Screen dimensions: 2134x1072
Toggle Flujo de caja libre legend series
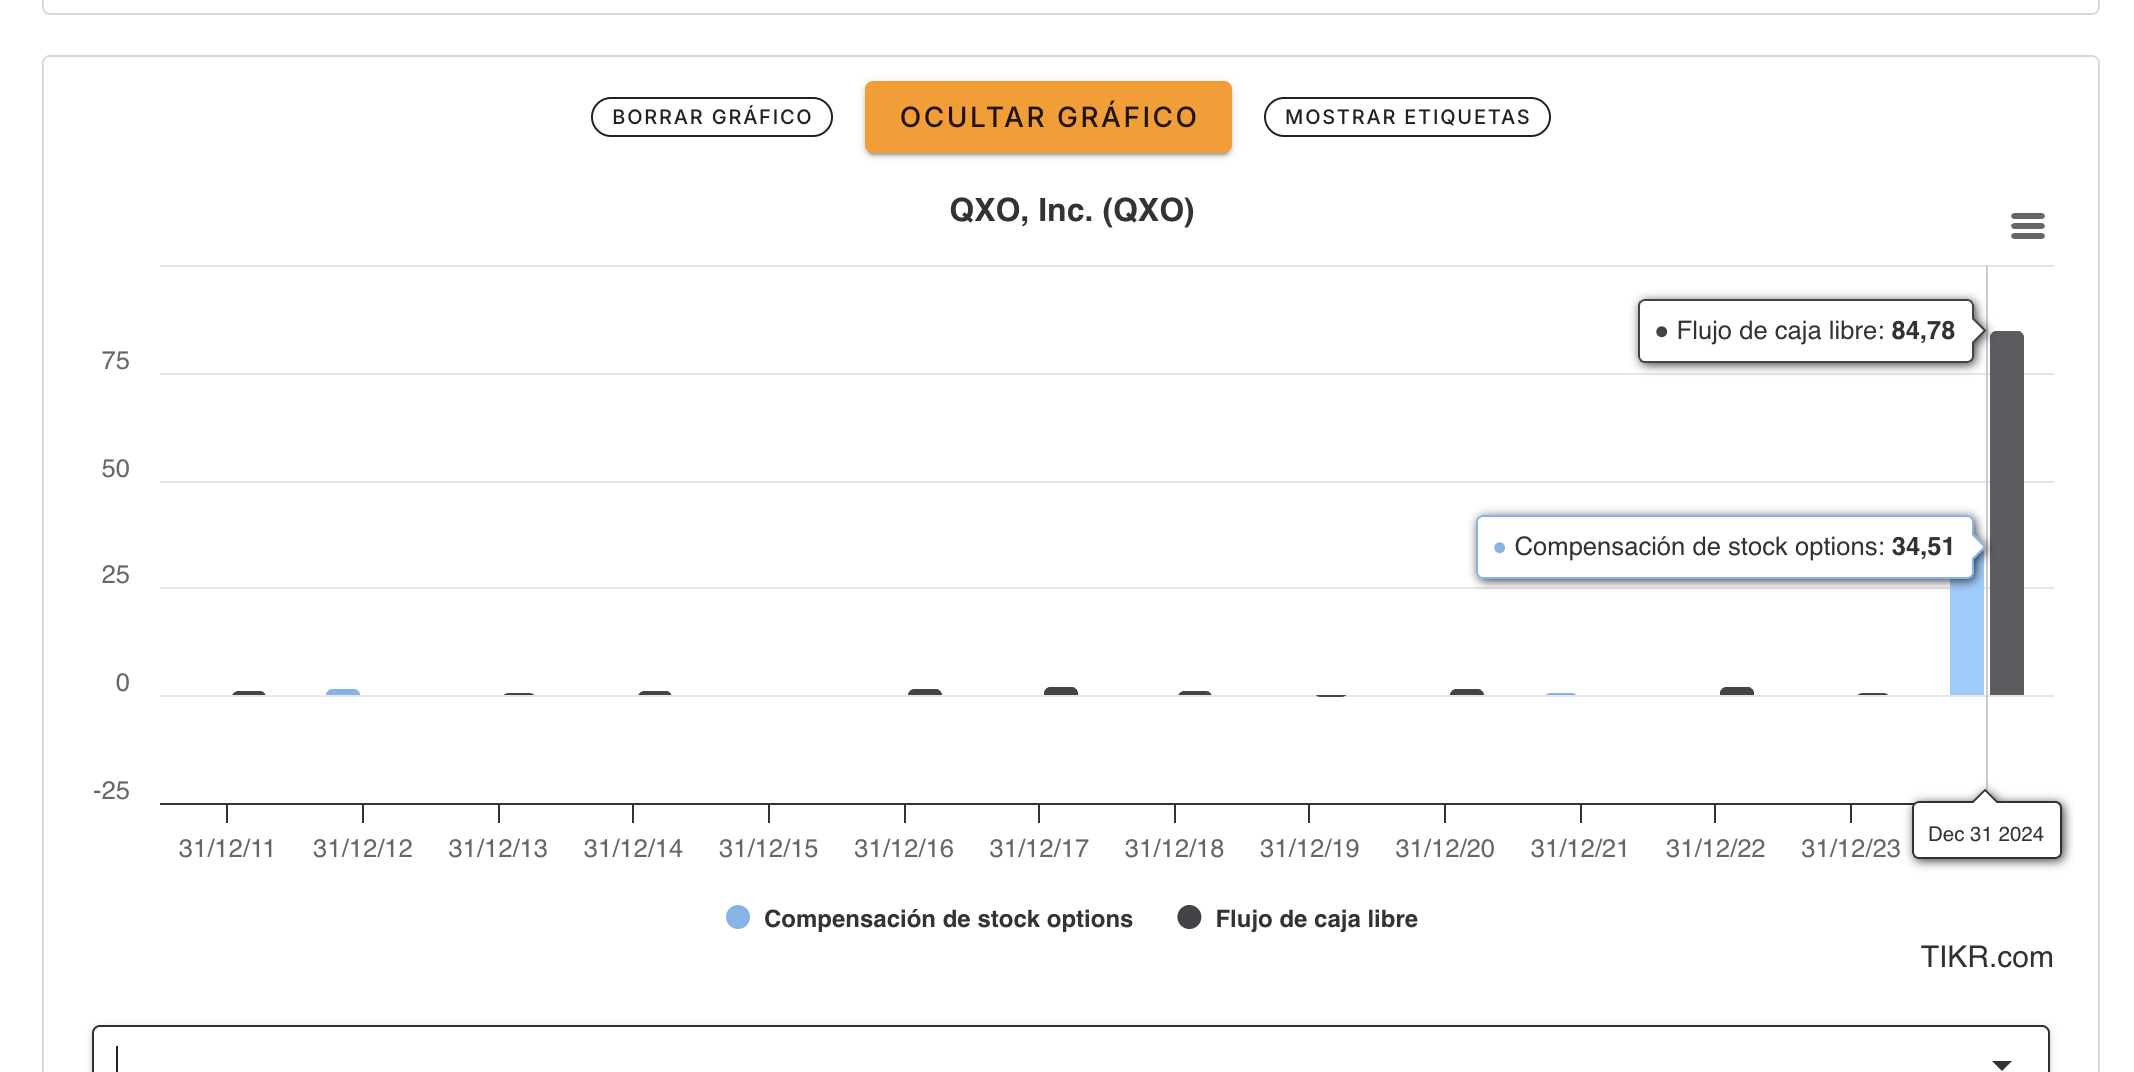[x=1315, y=919]
